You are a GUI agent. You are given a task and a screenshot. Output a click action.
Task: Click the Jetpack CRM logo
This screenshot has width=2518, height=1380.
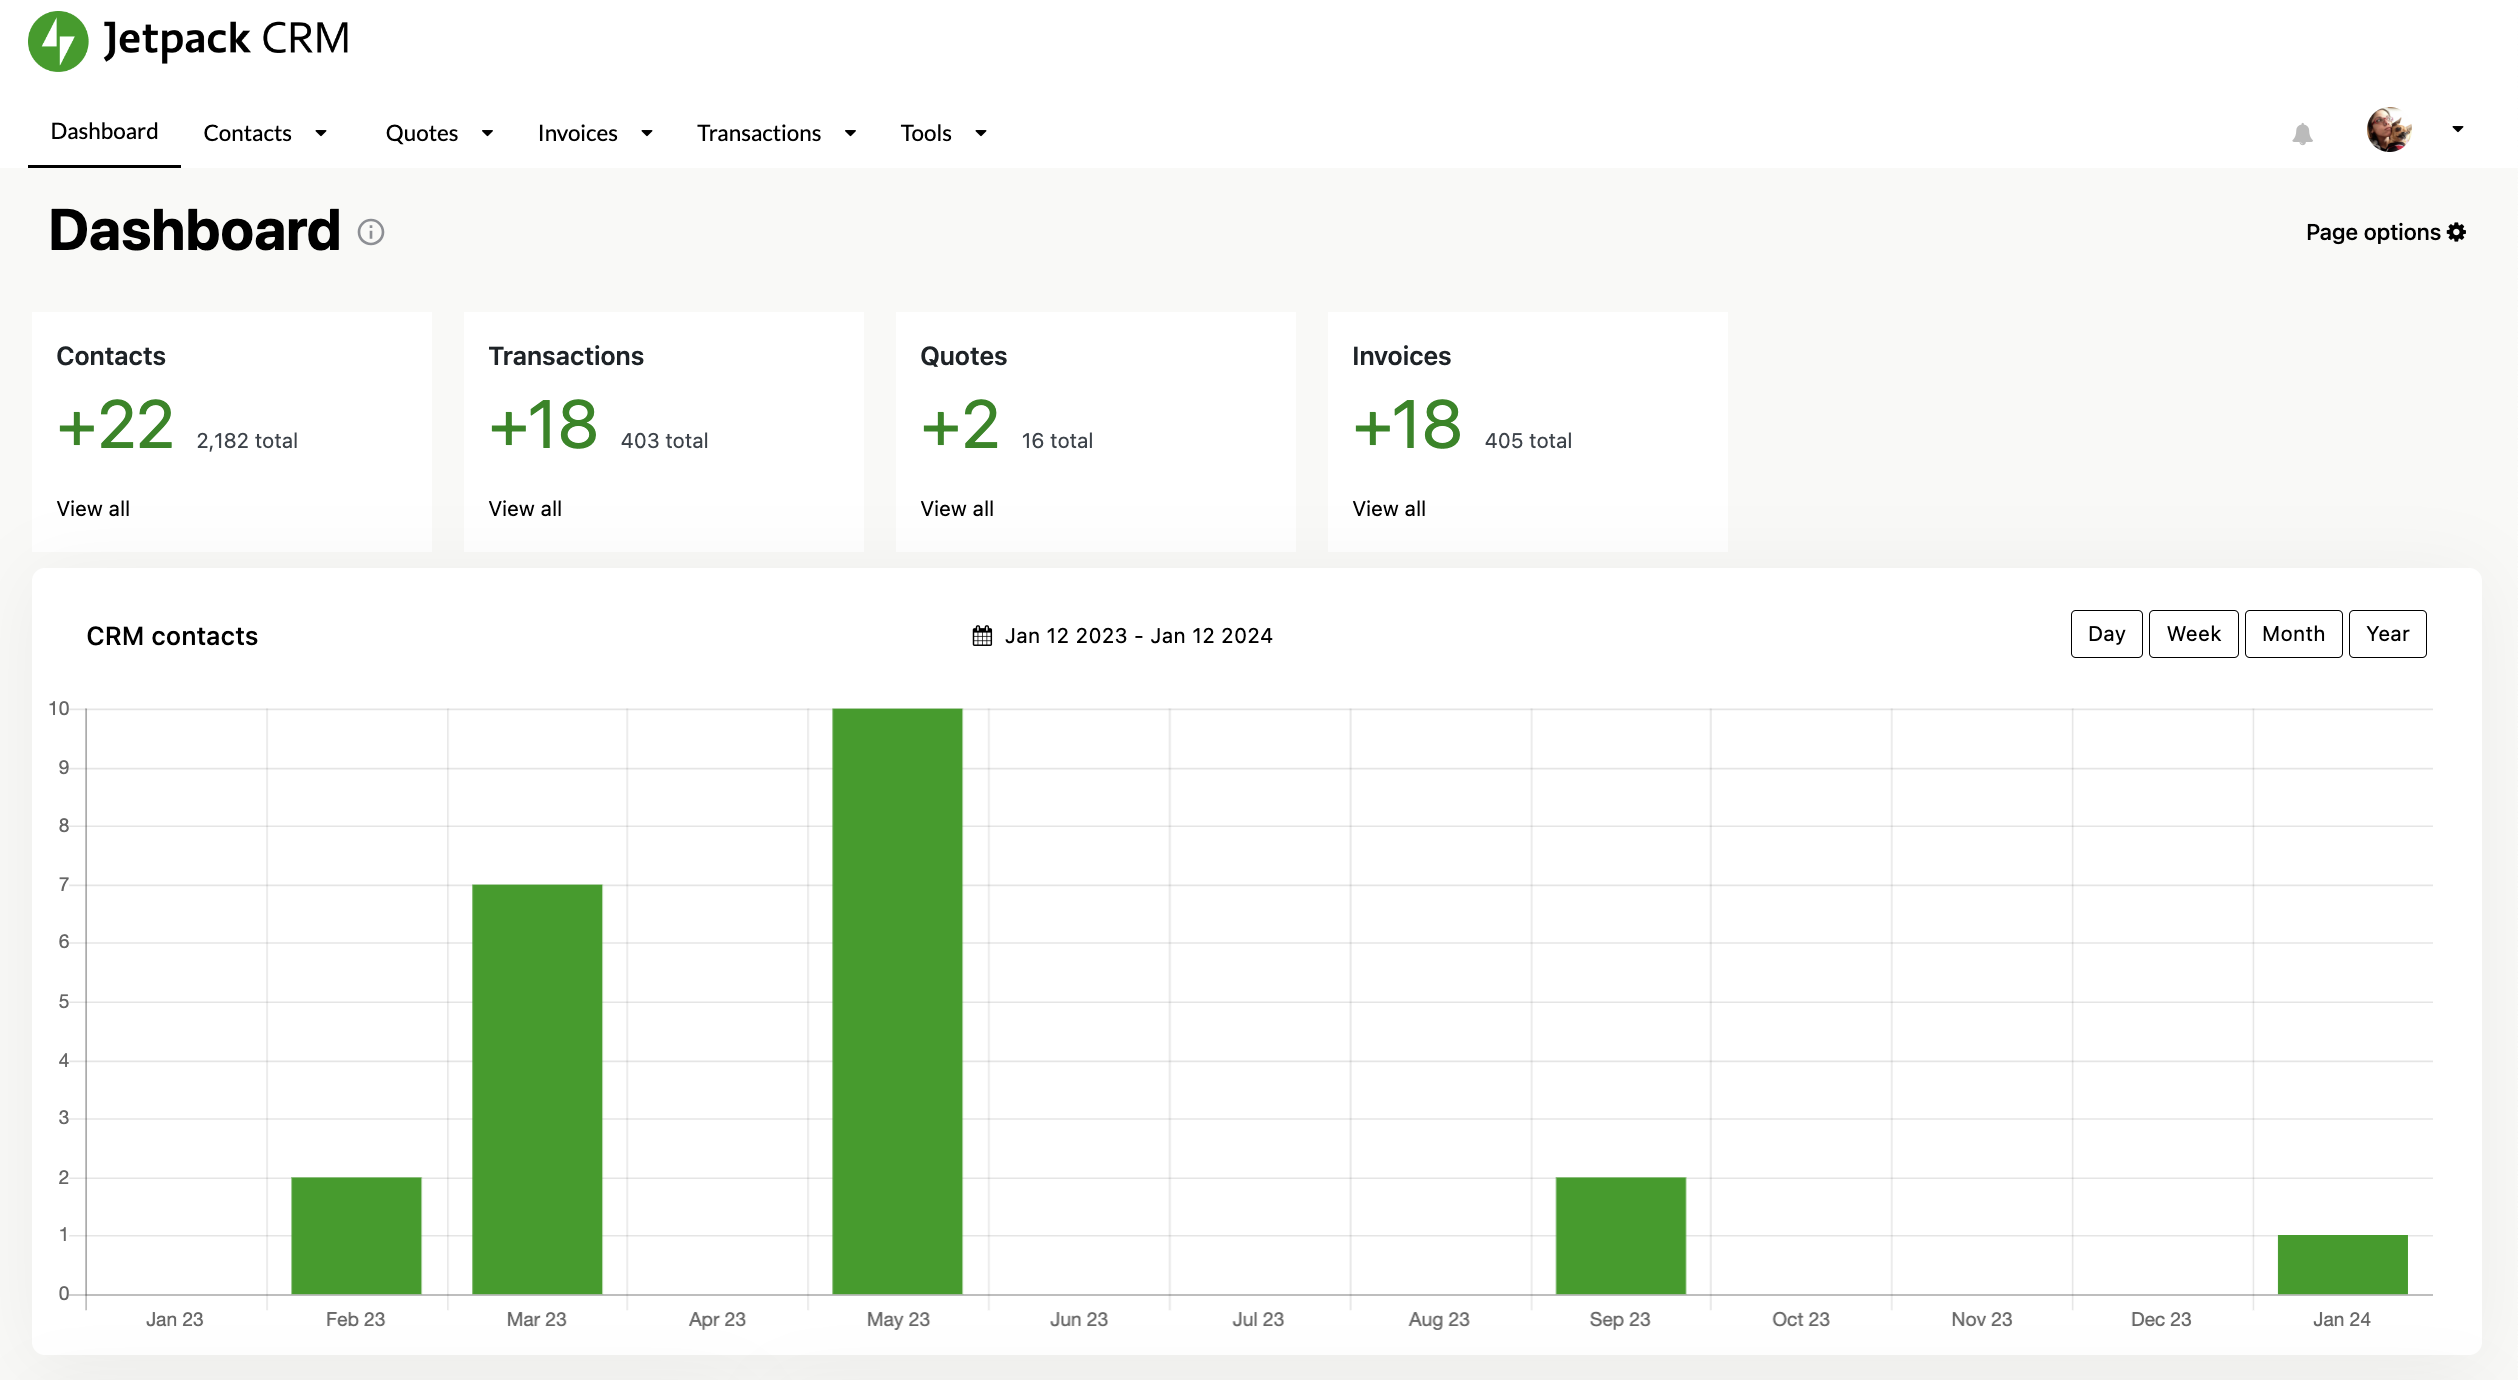[190, 40]
